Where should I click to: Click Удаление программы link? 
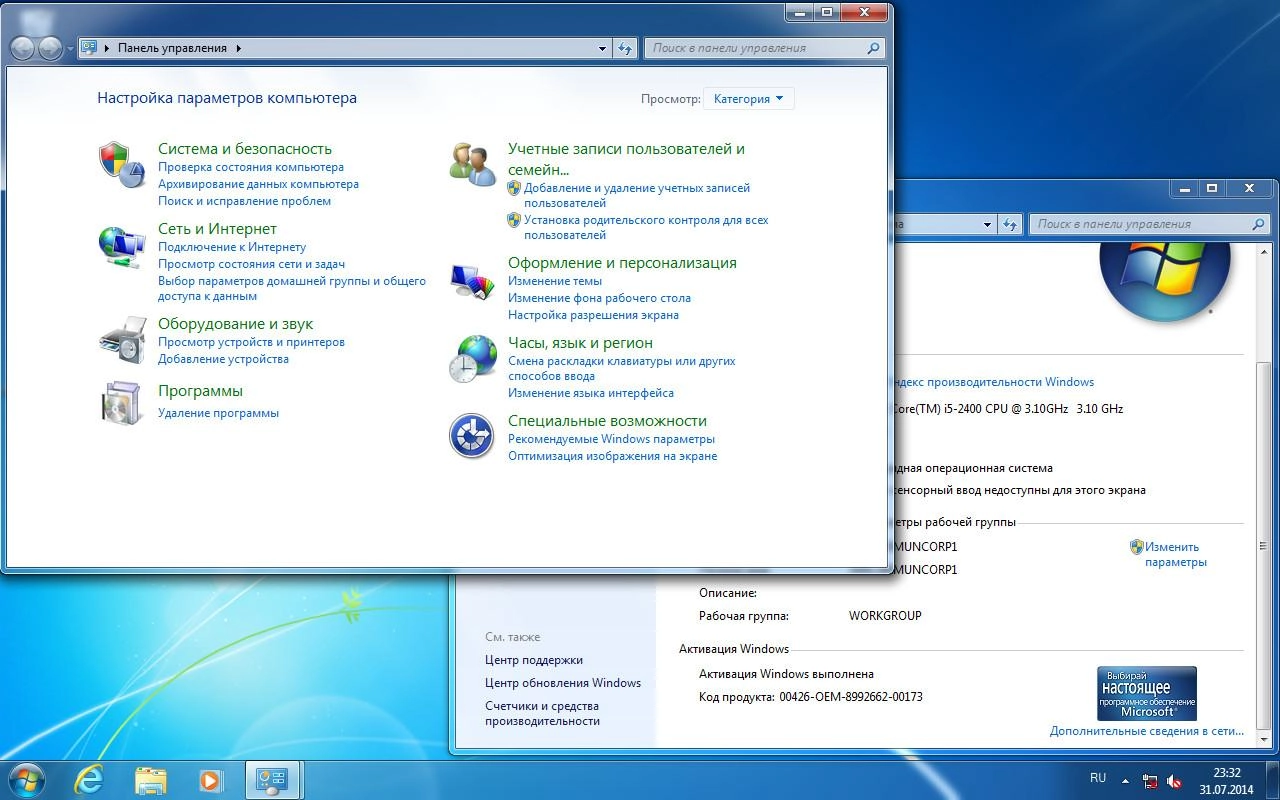218,413
